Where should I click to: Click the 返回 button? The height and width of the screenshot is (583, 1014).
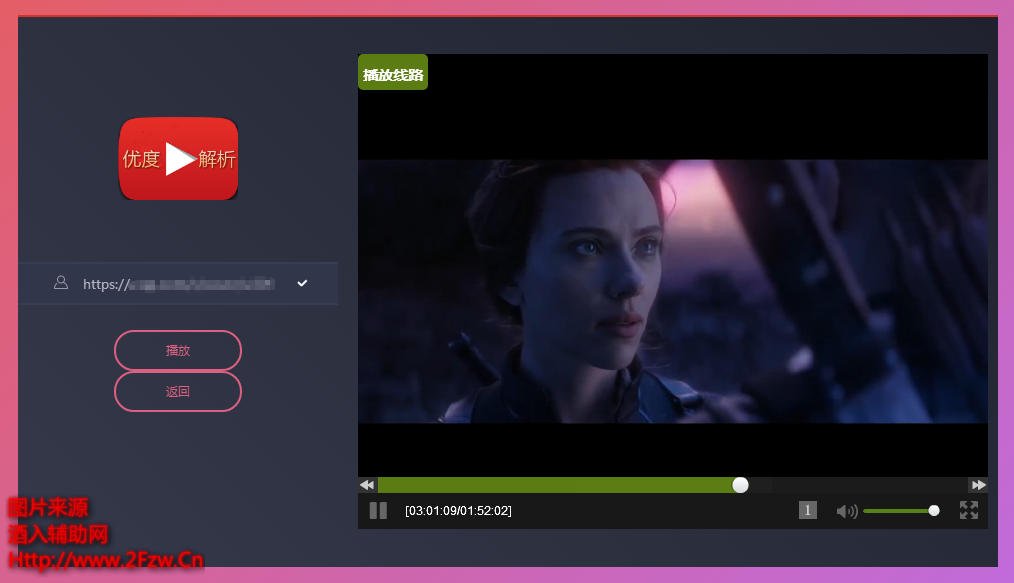point(178,392)
